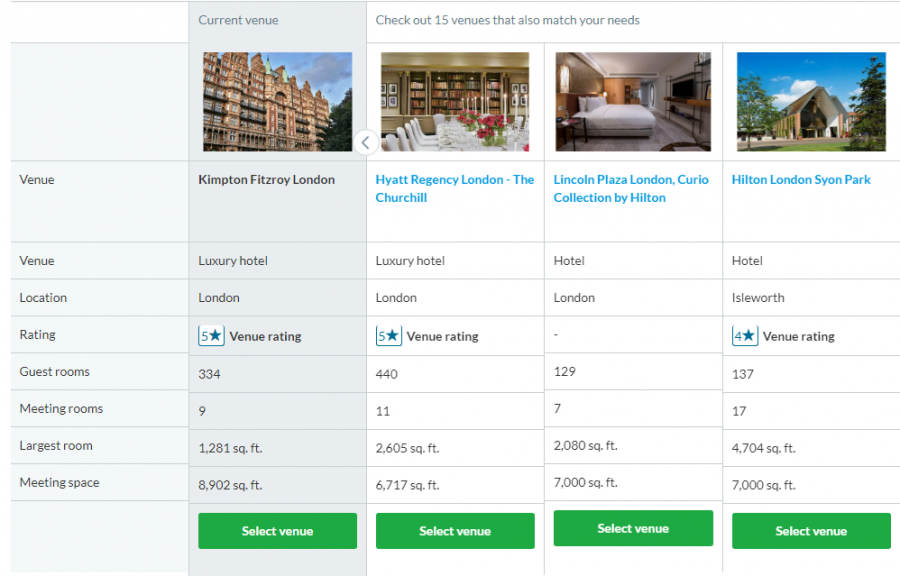
Task: Select venue Kimpton Fitzroy London
Action: click(x=278, y=531)
